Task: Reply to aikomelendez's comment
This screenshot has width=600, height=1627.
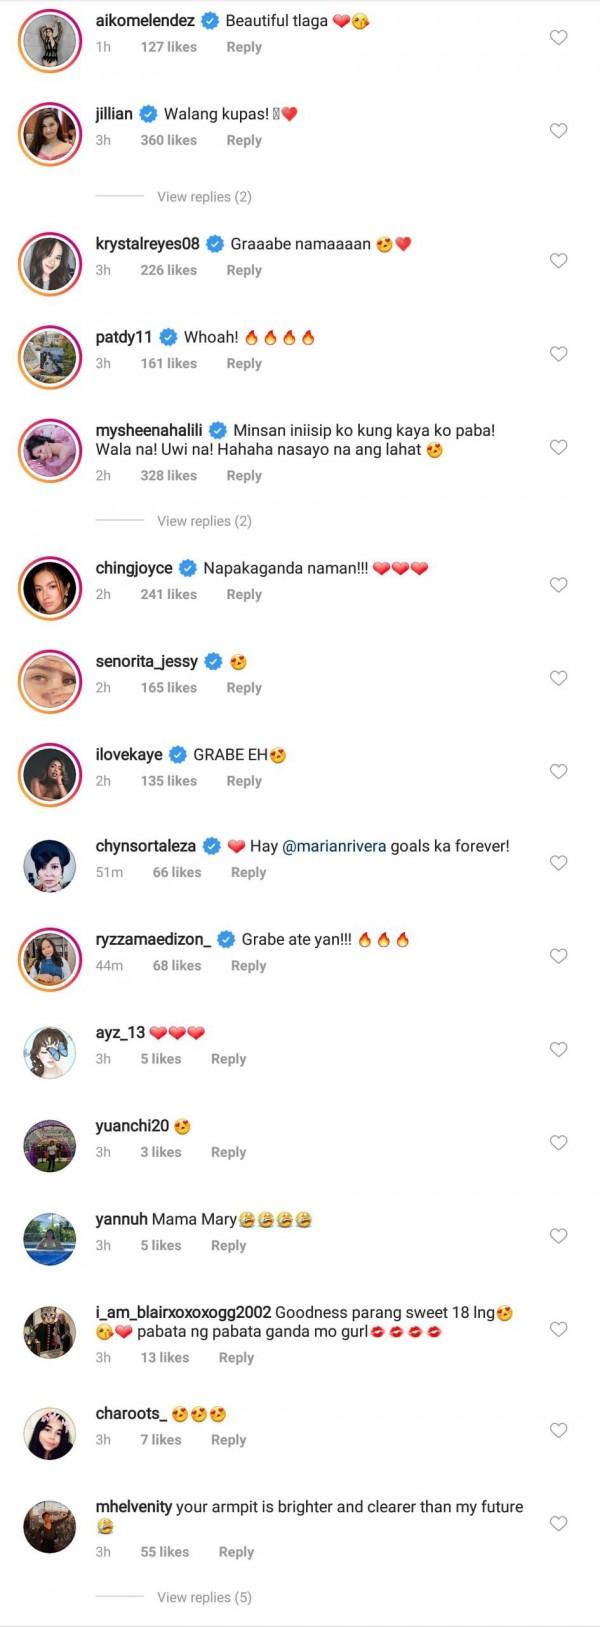Action: click(x=244, y=47)
